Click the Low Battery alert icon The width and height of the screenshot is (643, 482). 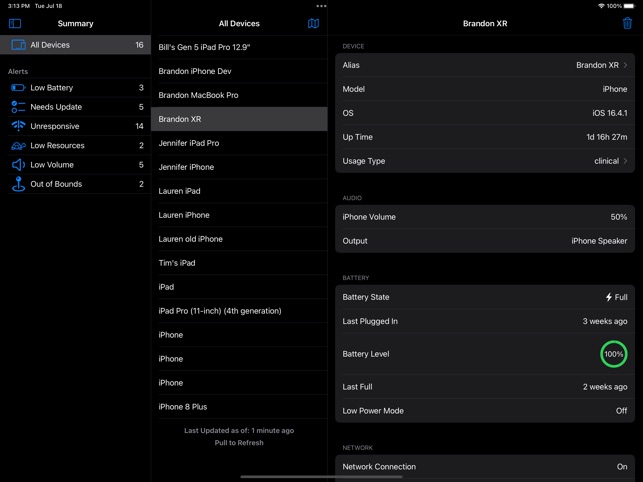point(18,87)
